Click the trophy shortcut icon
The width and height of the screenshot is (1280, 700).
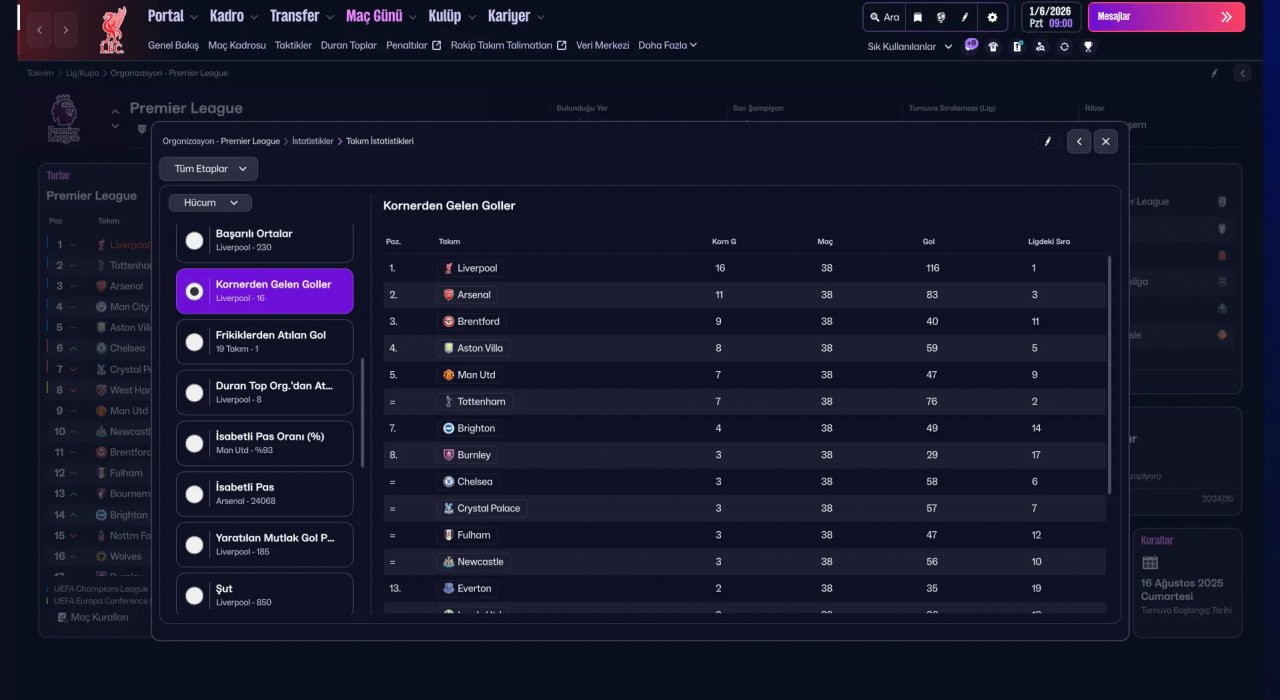pos(1088,46)
